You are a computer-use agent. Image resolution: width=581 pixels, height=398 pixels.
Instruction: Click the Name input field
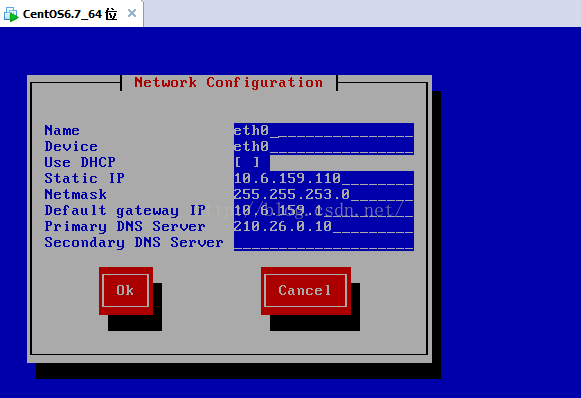[323, 131]
